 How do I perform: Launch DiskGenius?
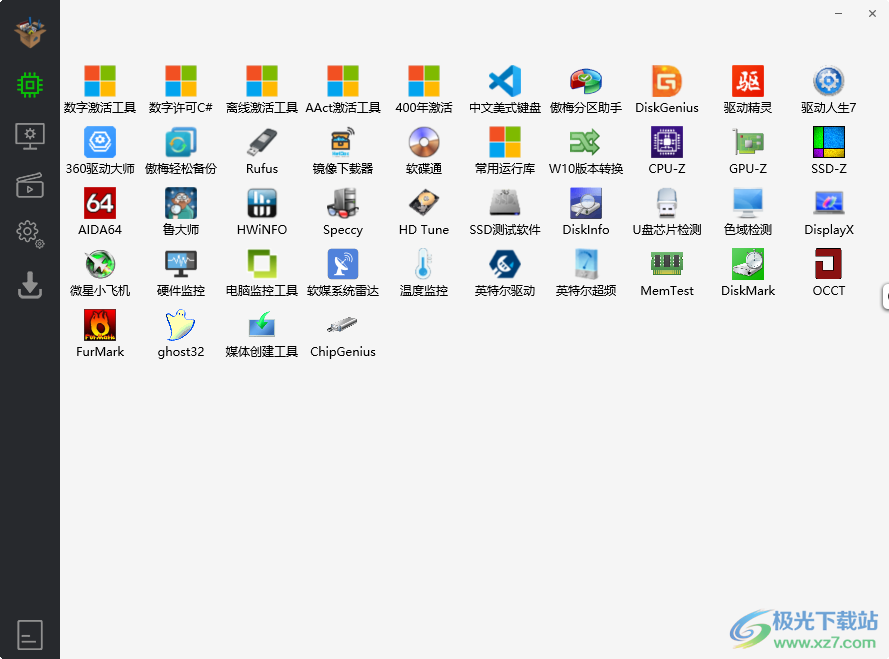(667, 81)
